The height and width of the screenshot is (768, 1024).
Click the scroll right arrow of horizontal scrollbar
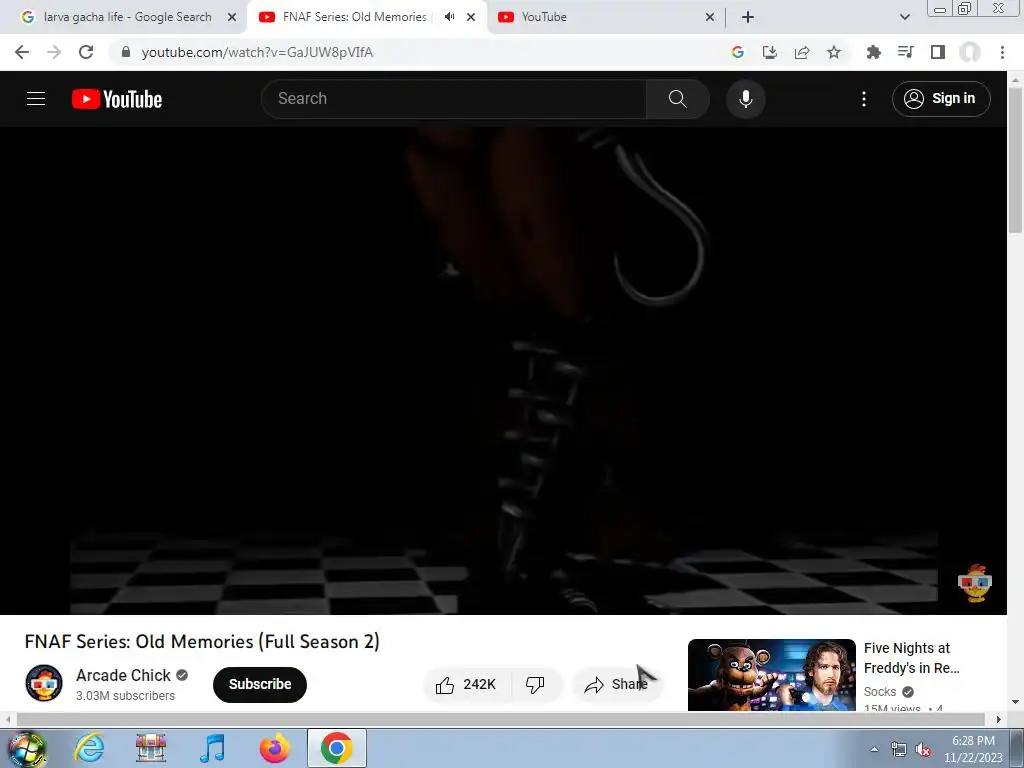999,719
